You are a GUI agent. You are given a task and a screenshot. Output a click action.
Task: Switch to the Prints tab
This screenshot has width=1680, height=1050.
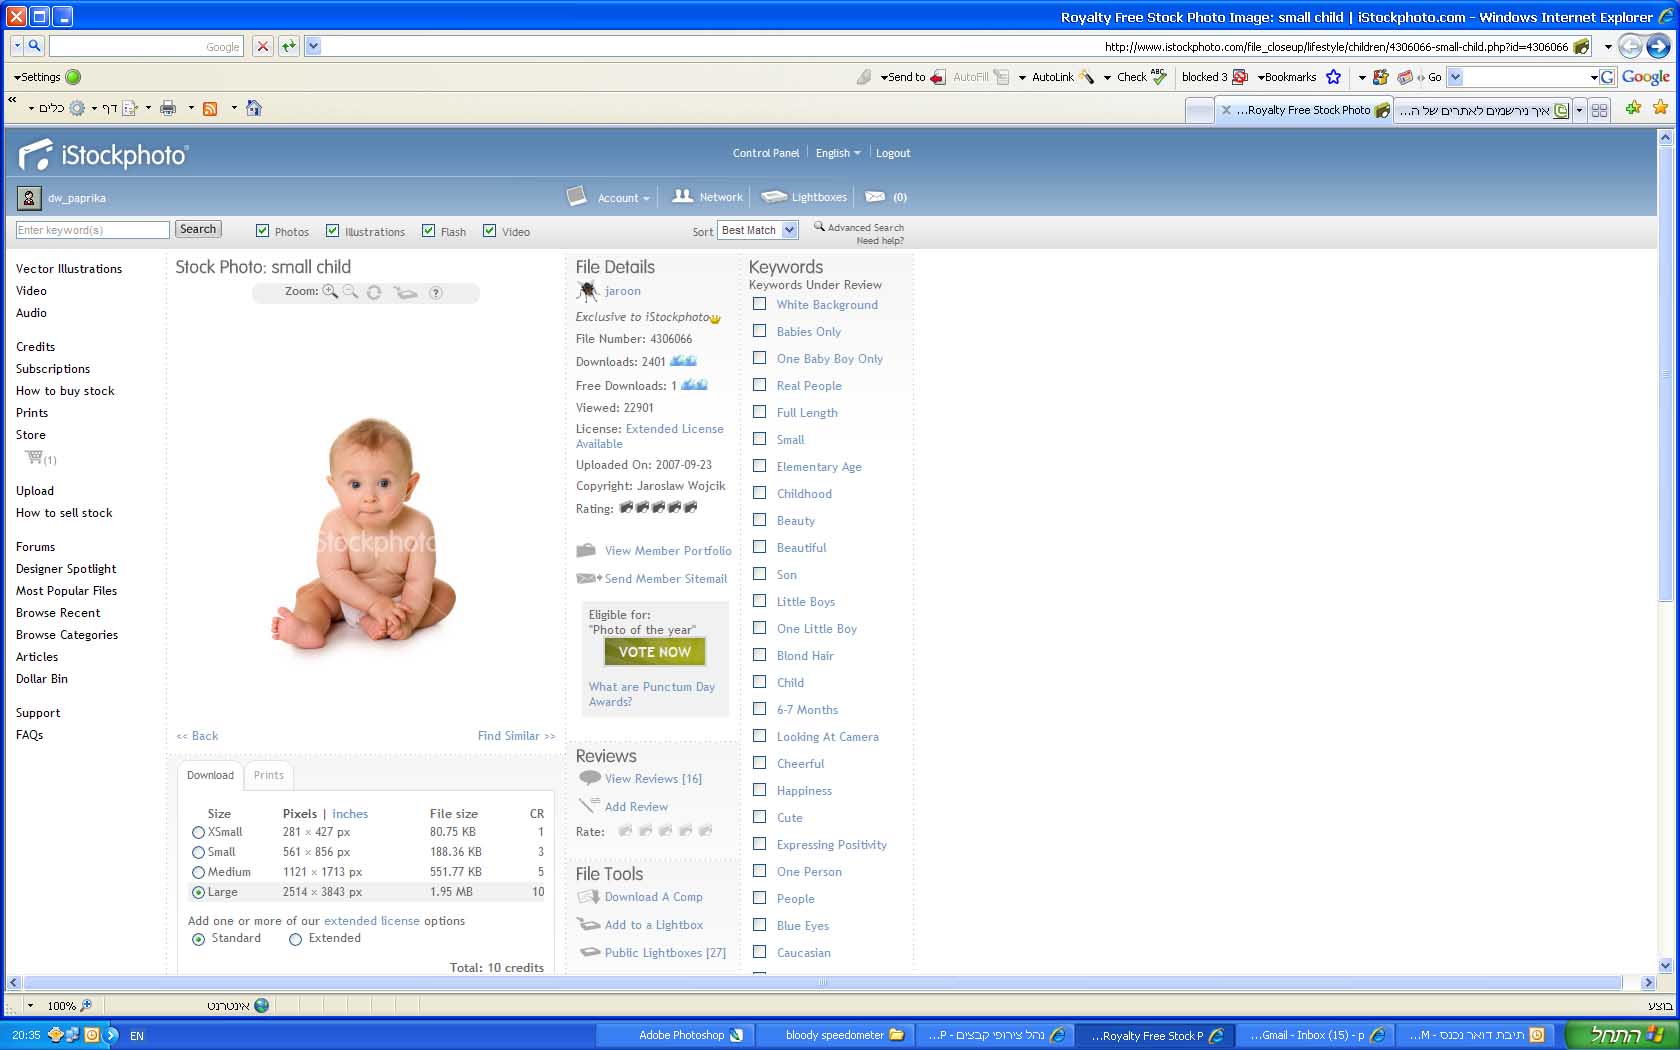point(268,775)
